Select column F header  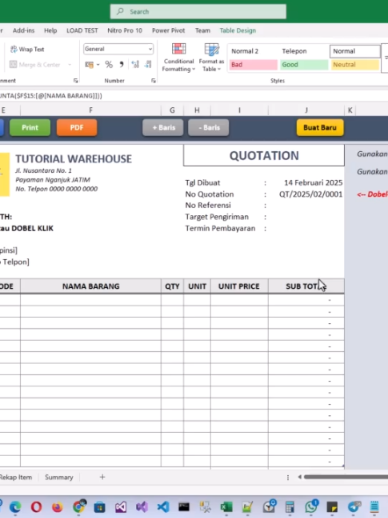pos(91,110)
